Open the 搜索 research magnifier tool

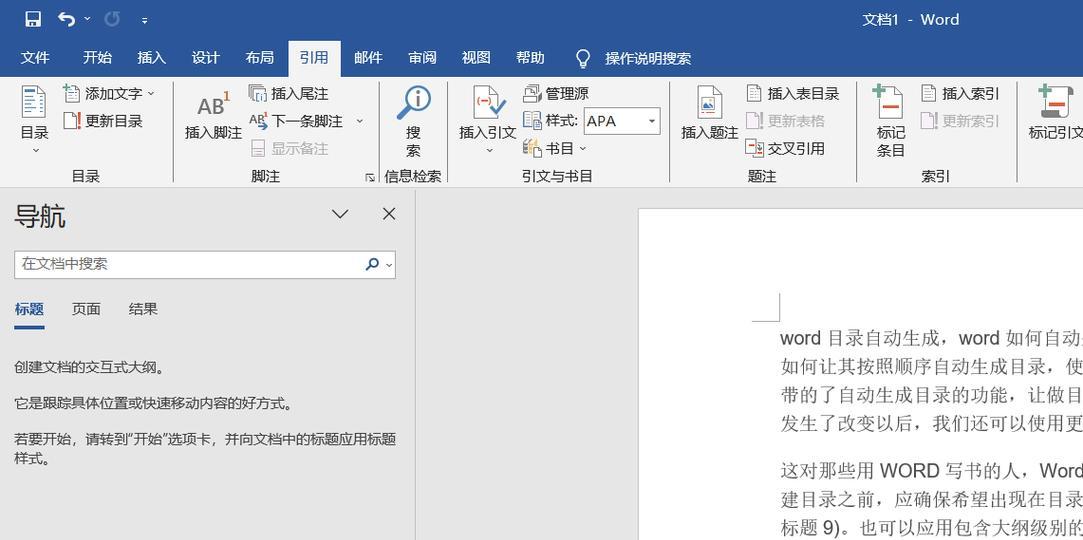click(x=413, y=122)
